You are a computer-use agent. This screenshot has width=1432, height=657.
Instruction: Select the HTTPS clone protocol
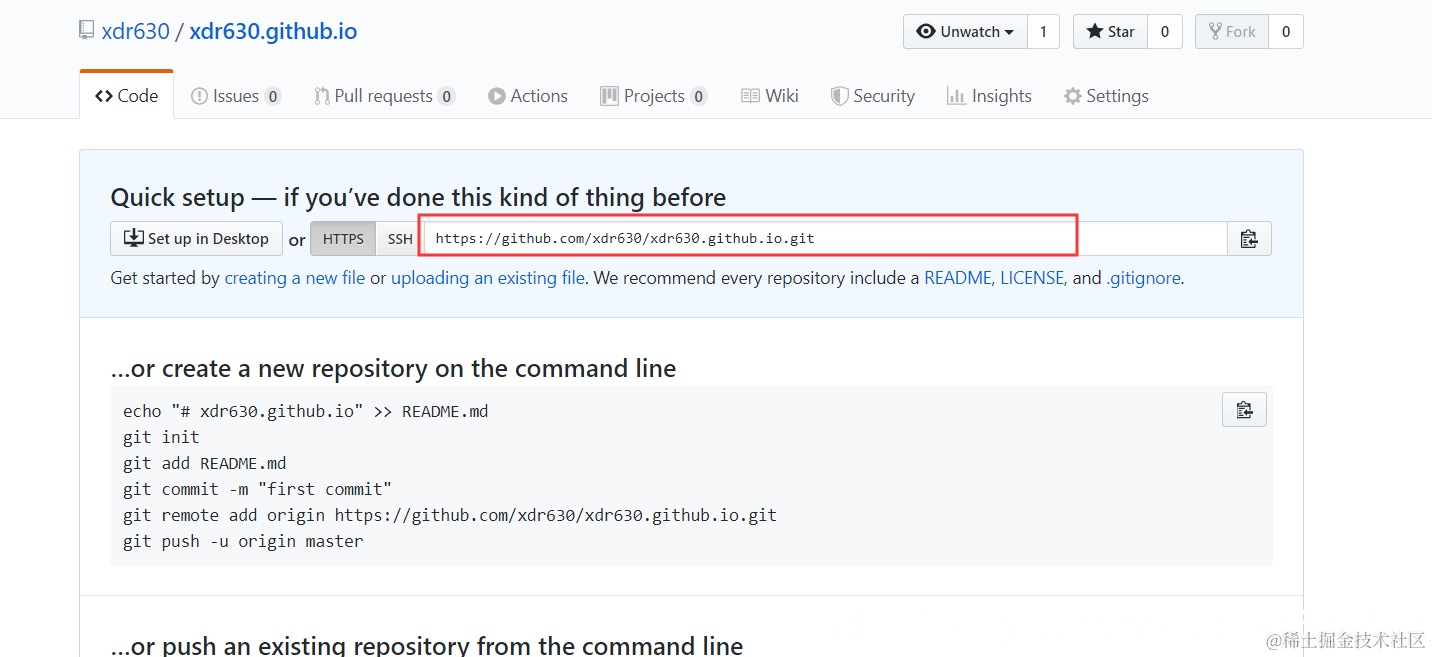[x=343, y=239]
